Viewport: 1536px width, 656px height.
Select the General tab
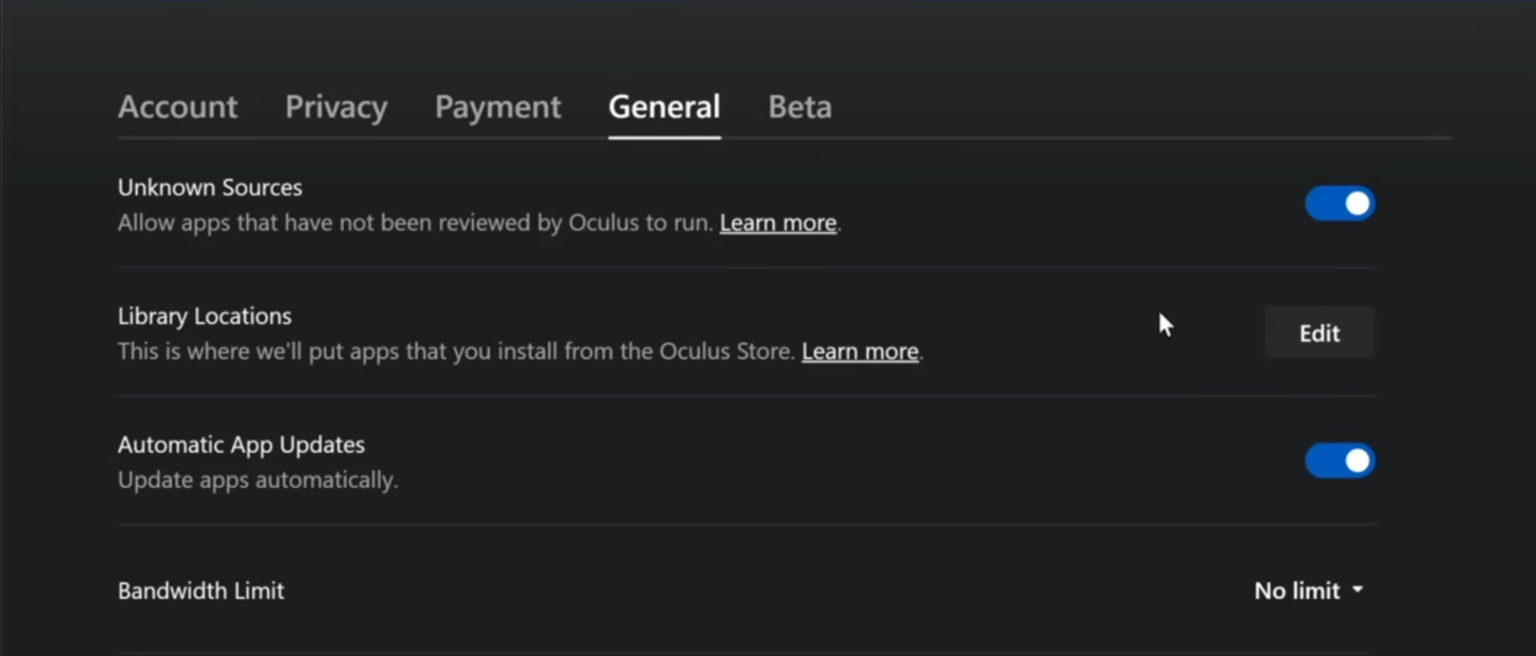click(664, 107)
